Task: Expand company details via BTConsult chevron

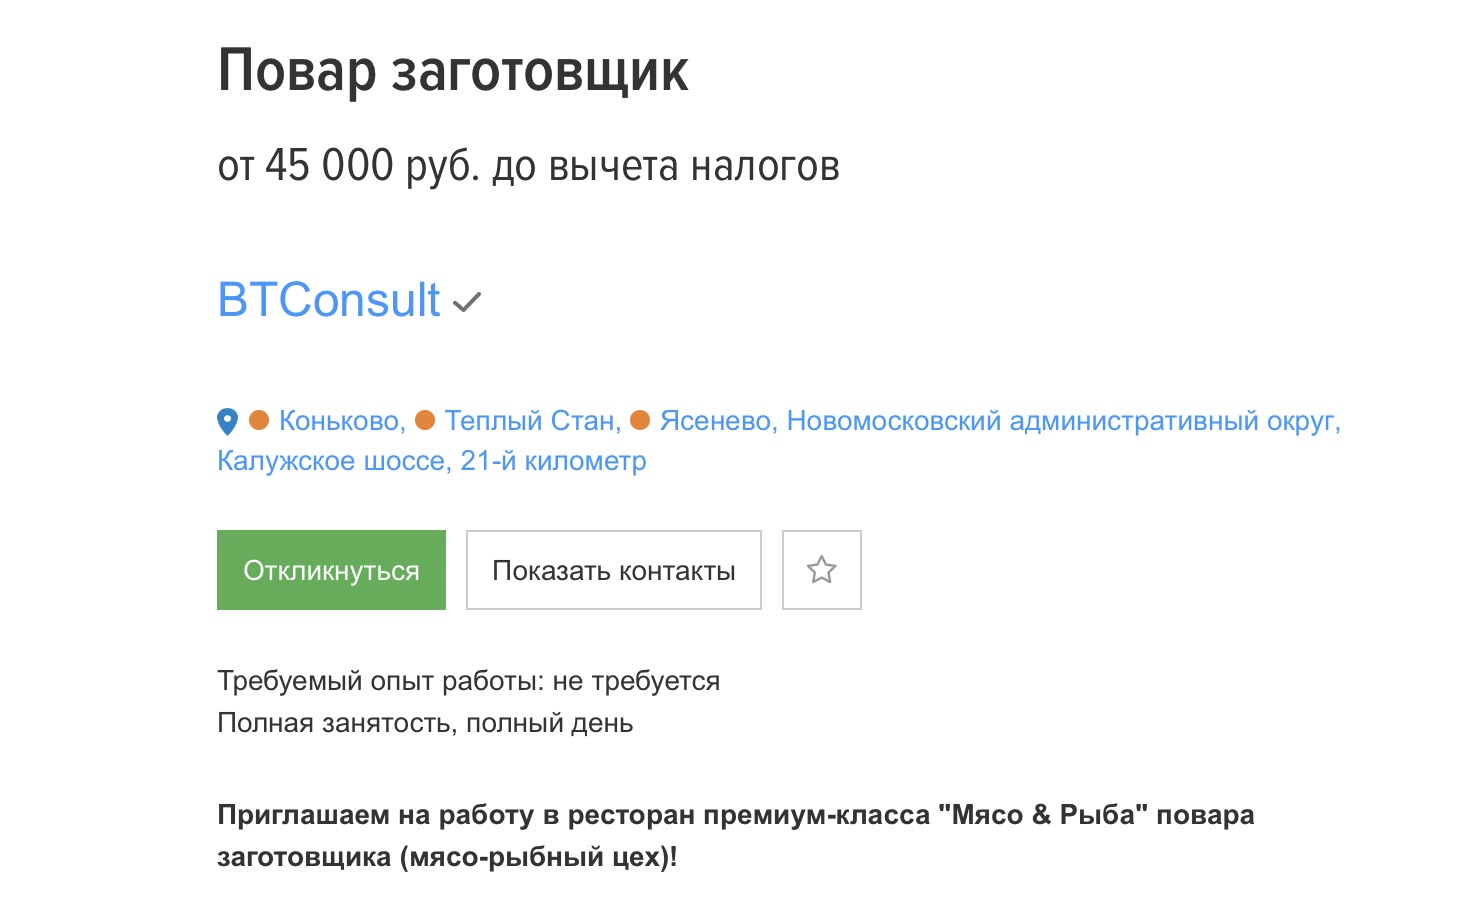Action: (468, 302)
